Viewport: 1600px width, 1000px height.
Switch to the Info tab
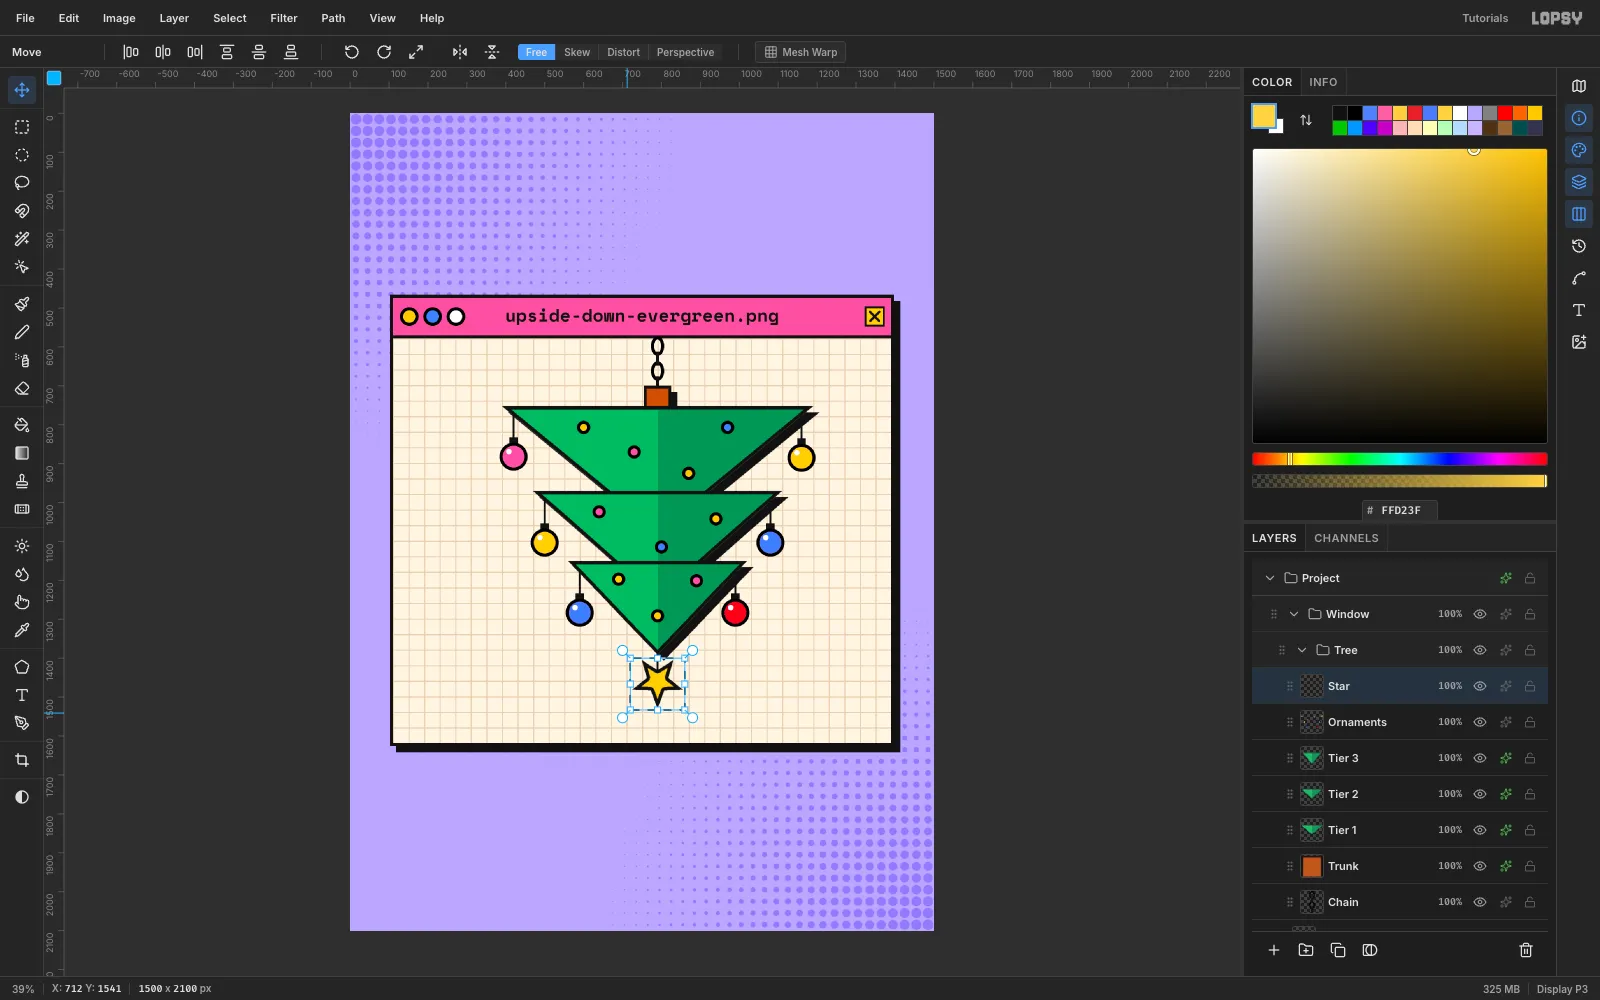(1323, 82)
